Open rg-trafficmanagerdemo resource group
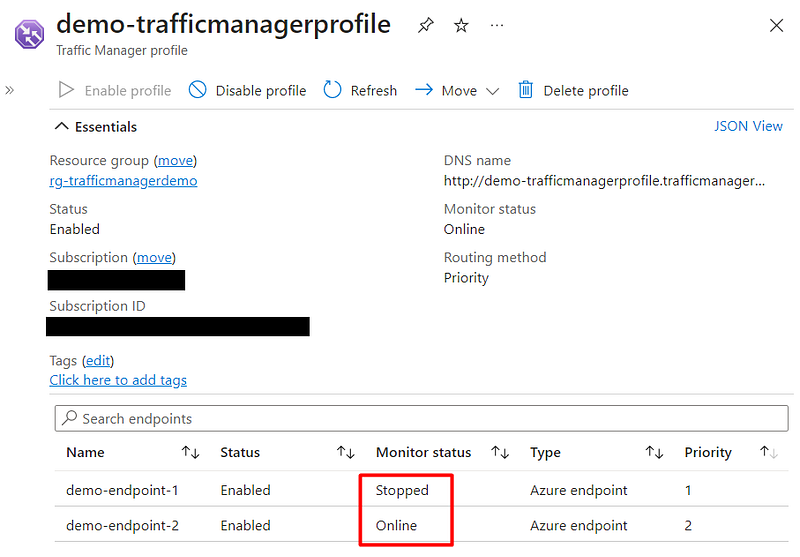Screen dimensions: 800x557 123,181
